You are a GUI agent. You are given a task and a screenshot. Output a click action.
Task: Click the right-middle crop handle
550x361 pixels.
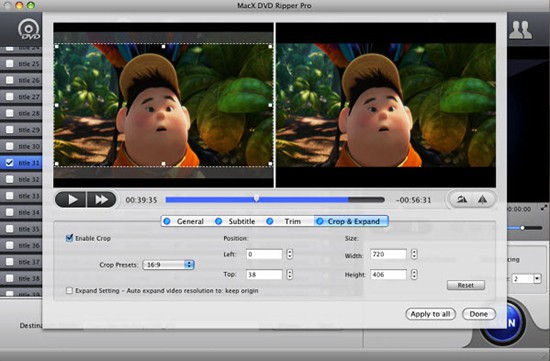coord(270,105)
